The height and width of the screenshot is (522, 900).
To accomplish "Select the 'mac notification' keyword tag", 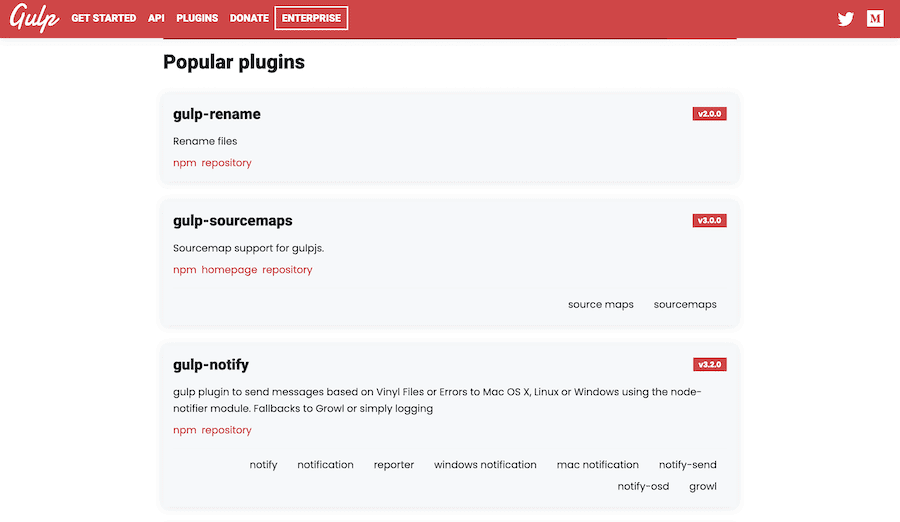I will pyautogui.click(x=598, y=465).
